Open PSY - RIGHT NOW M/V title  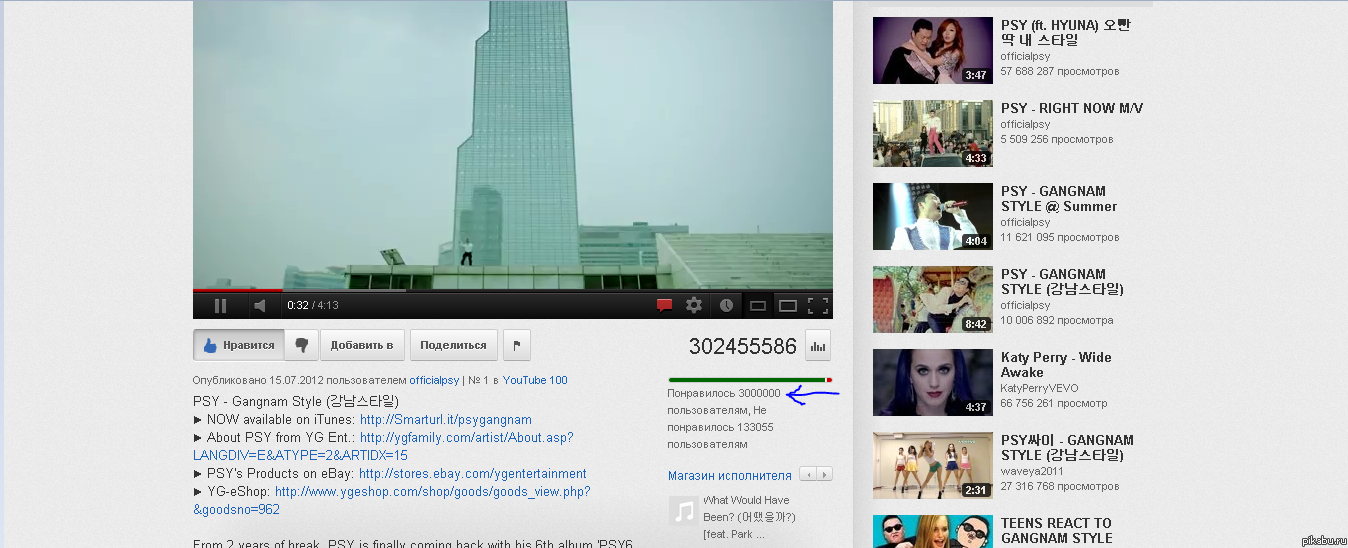coord(1072,108)
